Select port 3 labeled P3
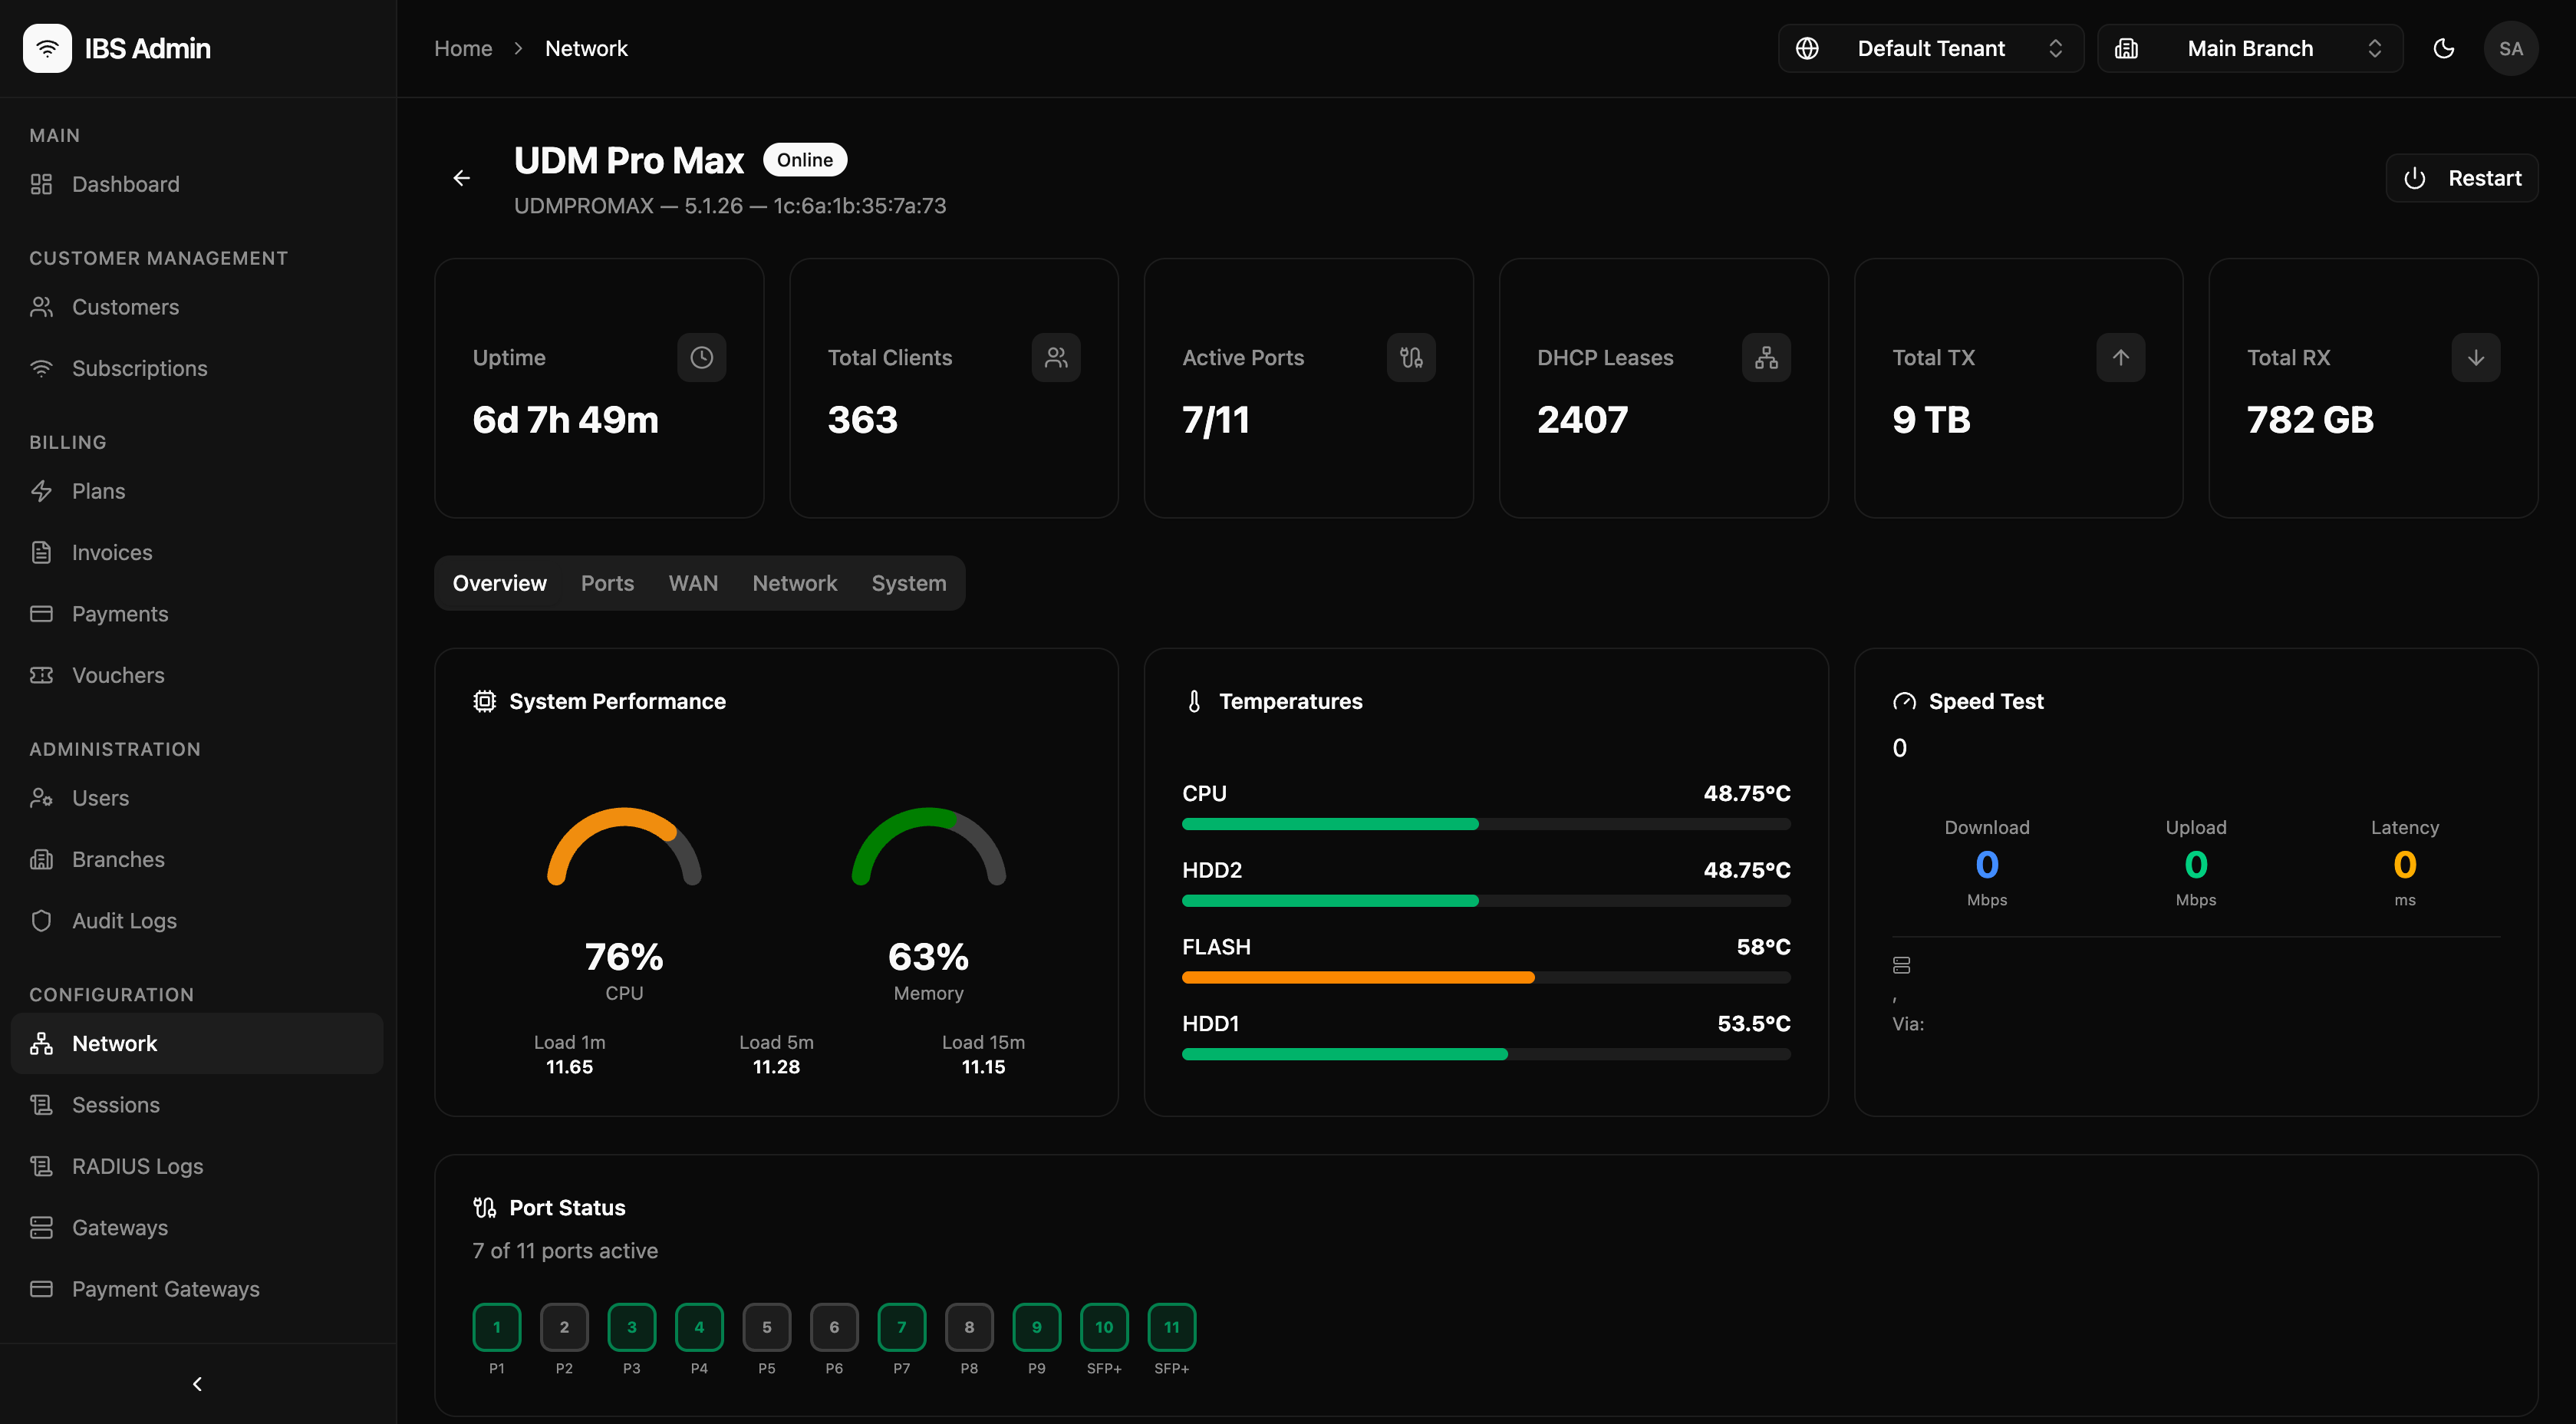 click(632, 1327)
